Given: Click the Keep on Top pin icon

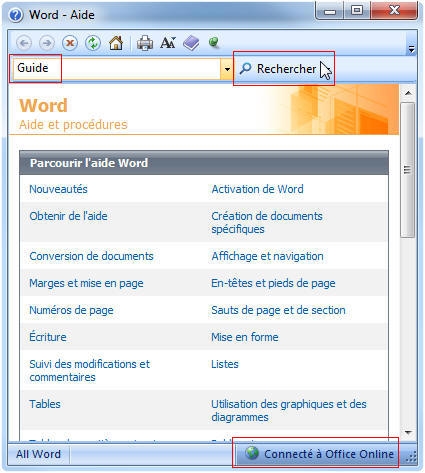Looking at the screenshot, I should [214, 42].
